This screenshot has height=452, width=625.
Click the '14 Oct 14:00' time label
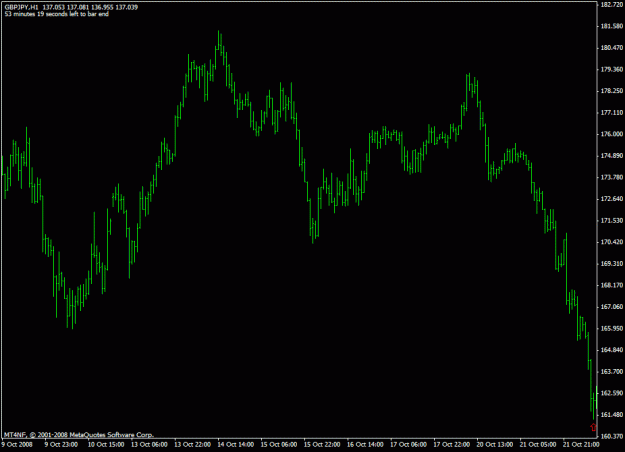[x=236, y=444]
